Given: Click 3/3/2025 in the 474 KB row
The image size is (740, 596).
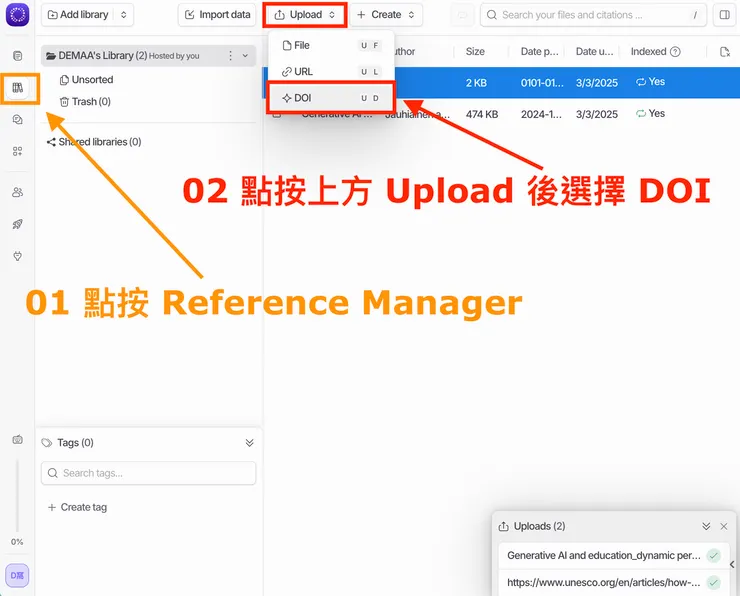Looking at the screenshot, I should pyautogui.click(x=597, y=114).
